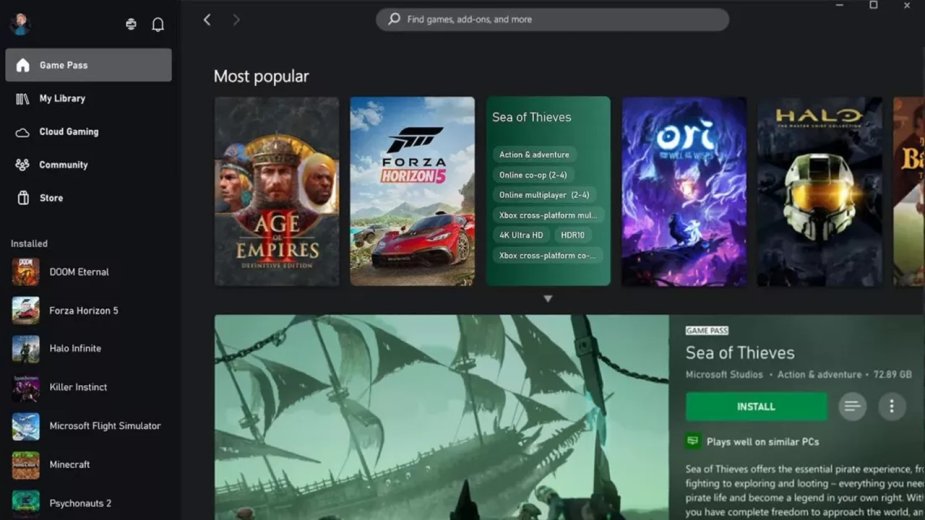Open the user profile avatar
Screen dimensions: 925x520
point(20,24)
